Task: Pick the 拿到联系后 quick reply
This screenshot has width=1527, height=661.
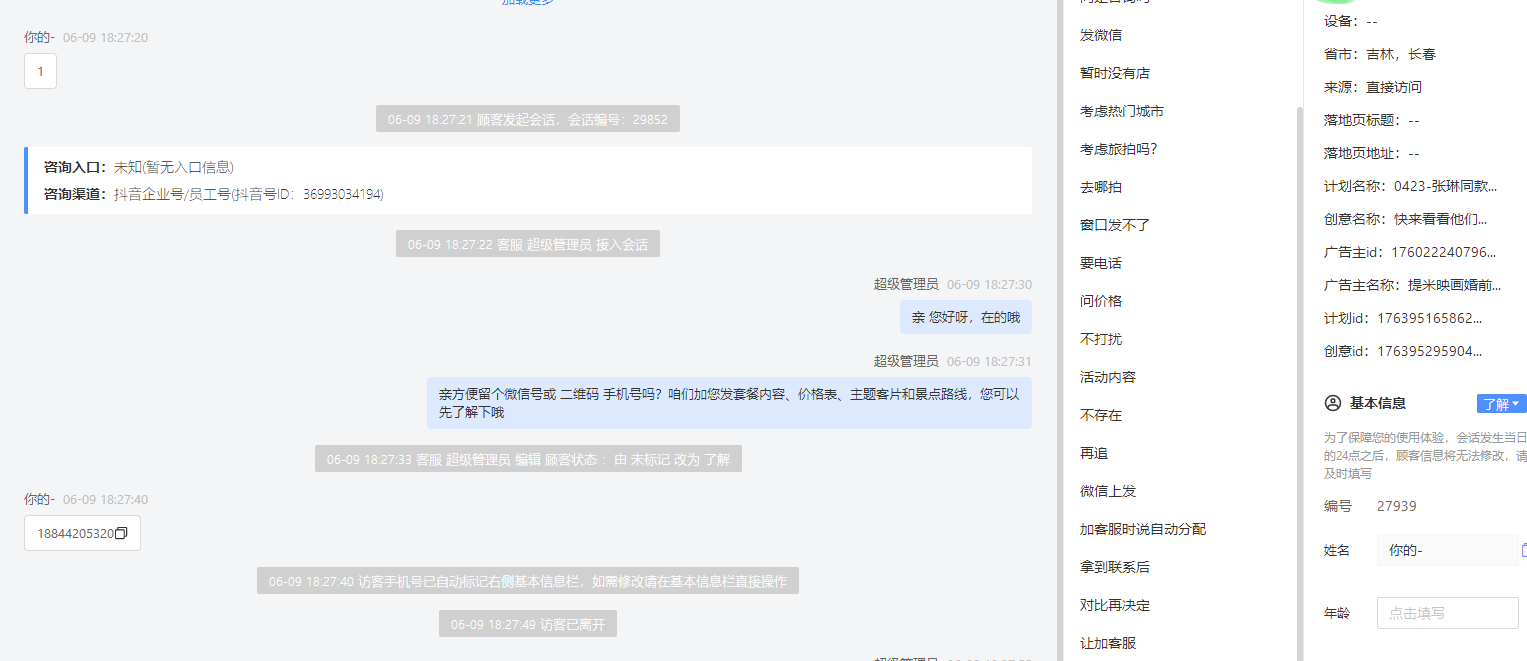Action: (x=1115, y=567)
